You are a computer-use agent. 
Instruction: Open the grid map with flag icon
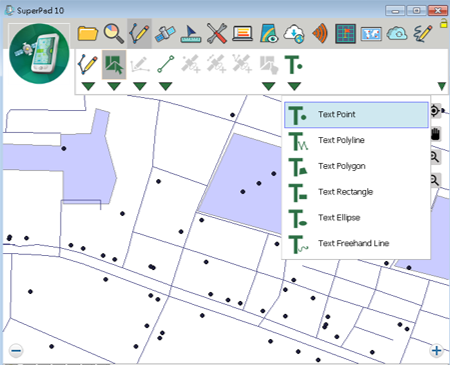pyautogui.click(x=345, y=34)
